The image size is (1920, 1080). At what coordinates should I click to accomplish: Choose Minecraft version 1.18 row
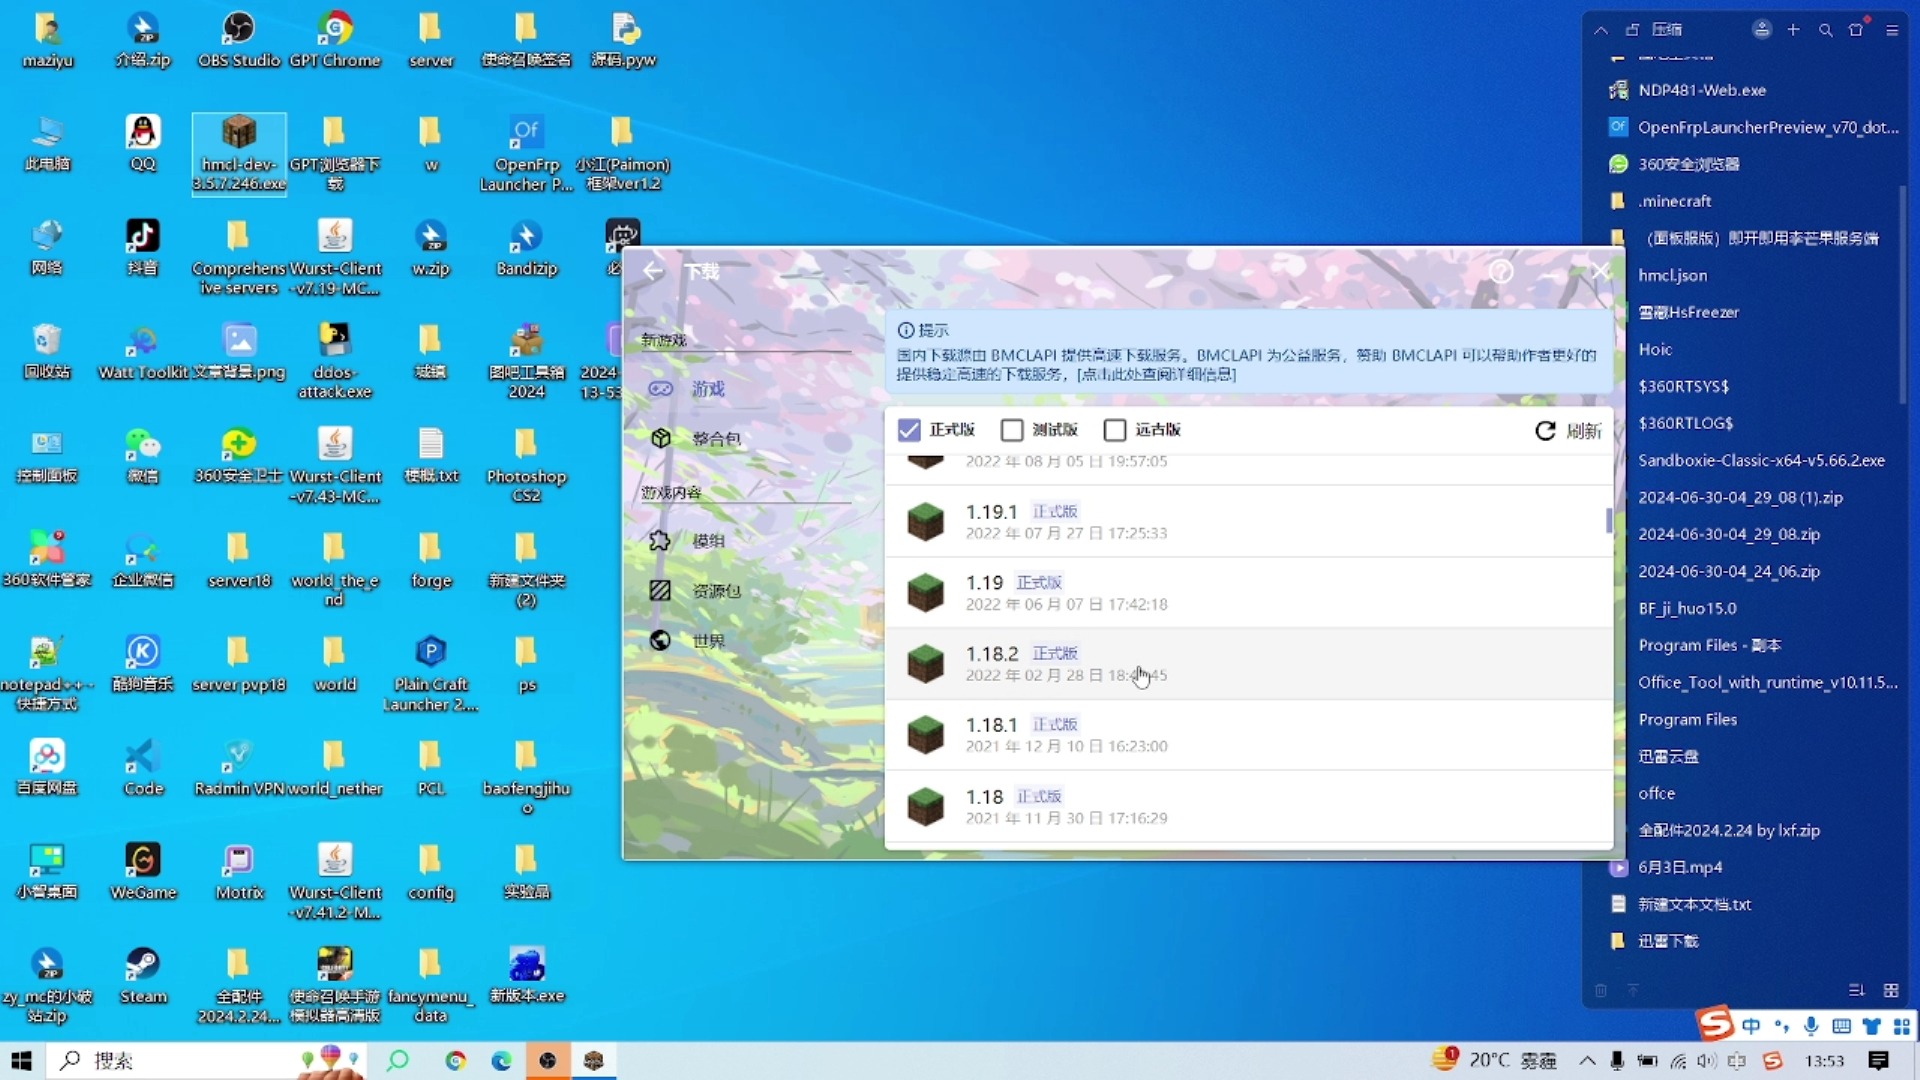click(x=1248, y=807)
